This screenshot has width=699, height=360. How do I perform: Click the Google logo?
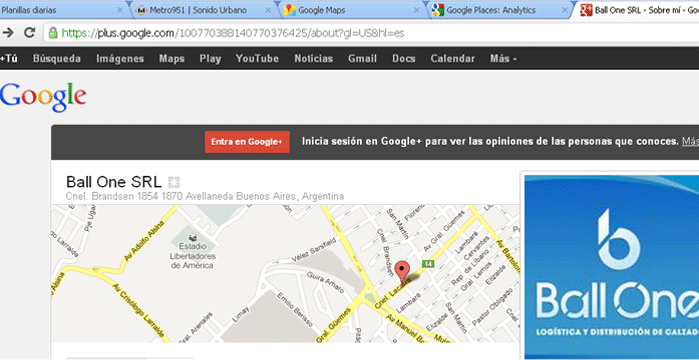pyautogui.click(x=43, y=97)
